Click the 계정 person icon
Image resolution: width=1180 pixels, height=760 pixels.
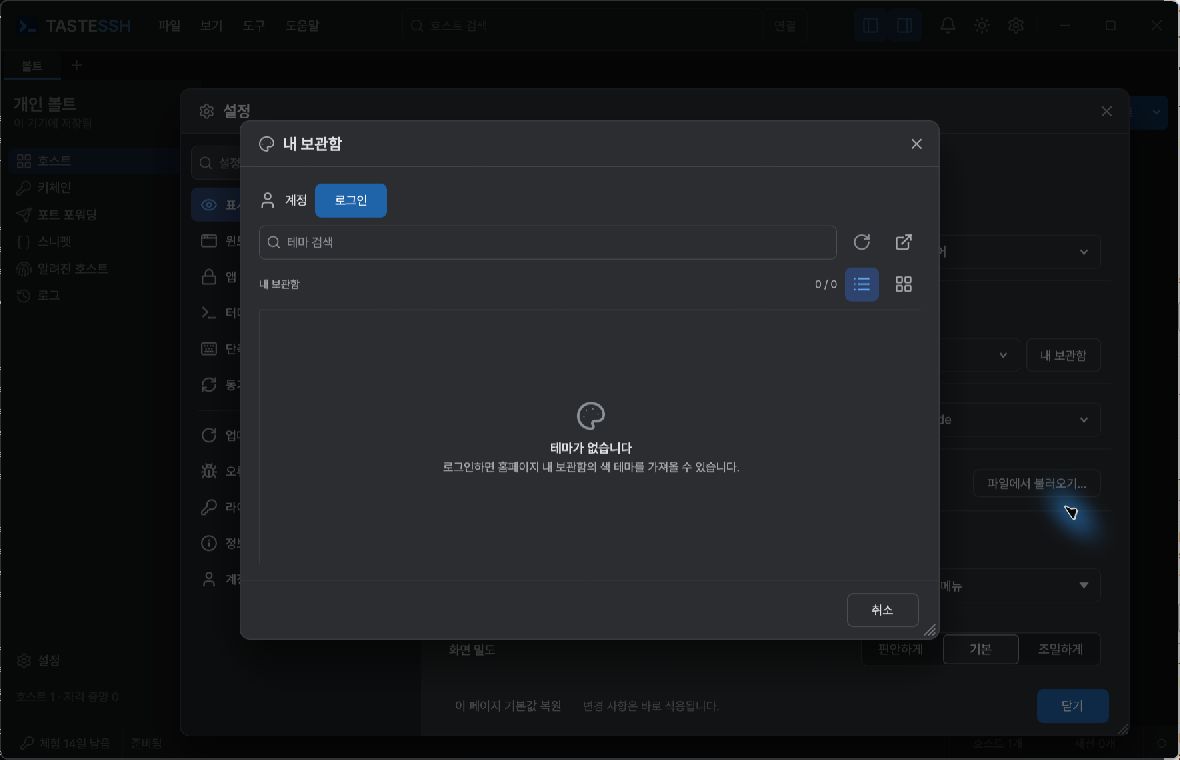click(267, 200)
